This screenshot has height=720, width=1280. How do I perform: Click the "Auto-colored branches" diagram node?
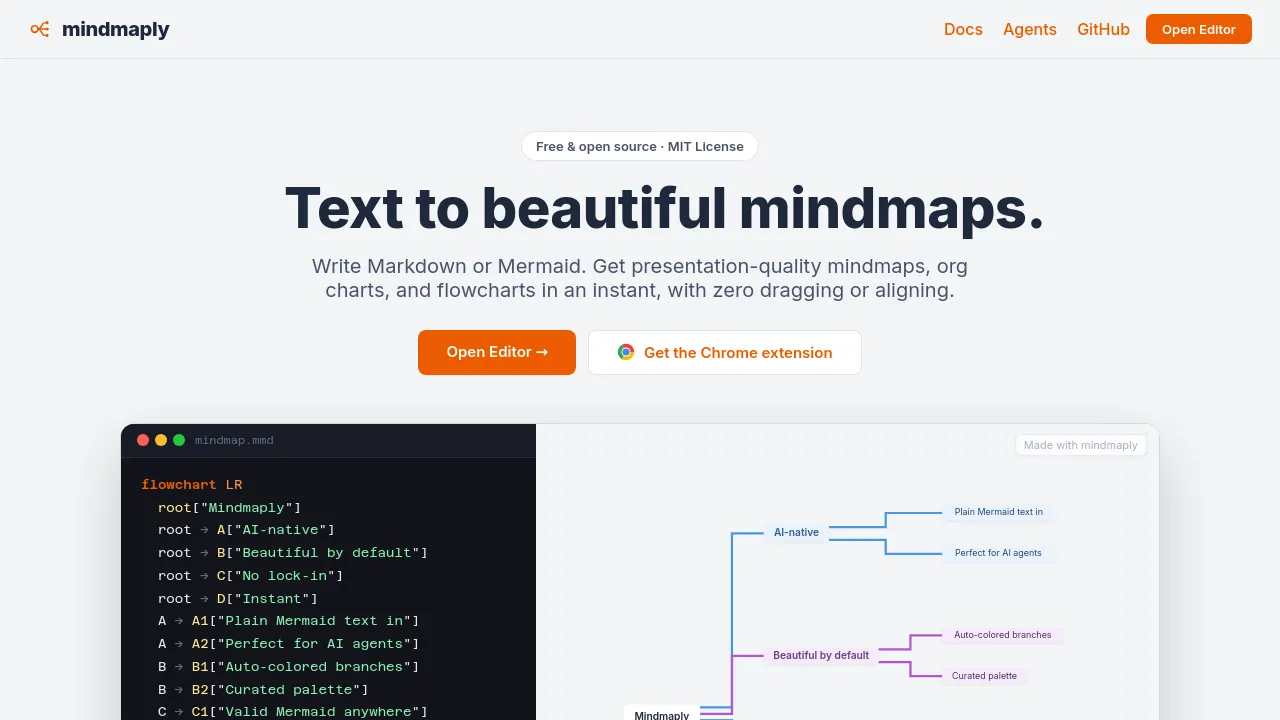pos(1002,635)
